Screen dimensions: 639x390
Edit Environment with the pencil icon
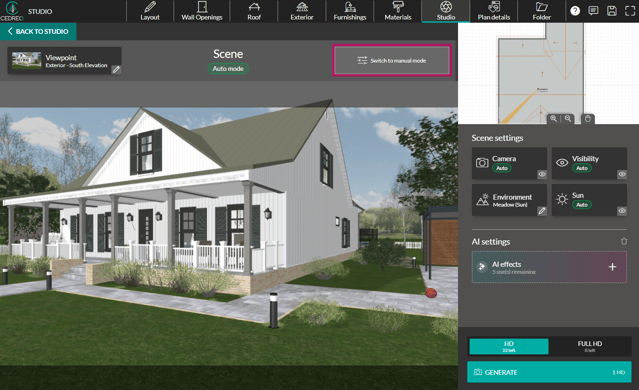pos(542,211)
